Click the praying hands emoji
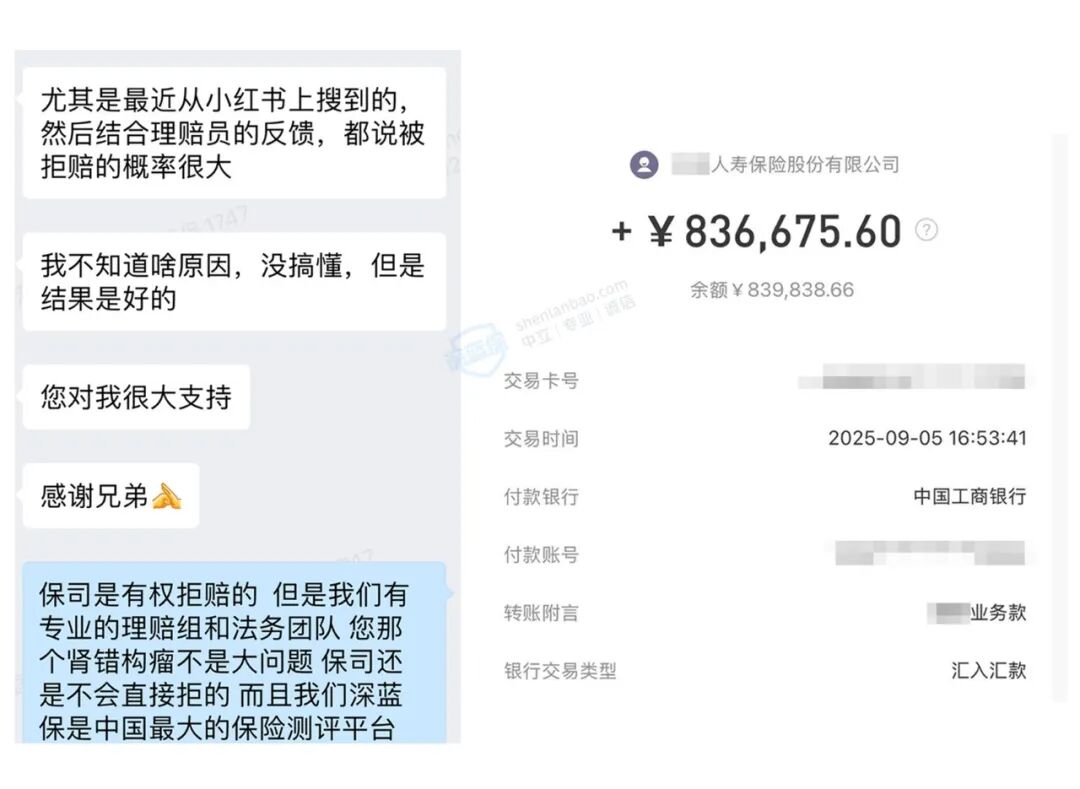The width and height of the screenshot is (1080, 789). point(167,496)
